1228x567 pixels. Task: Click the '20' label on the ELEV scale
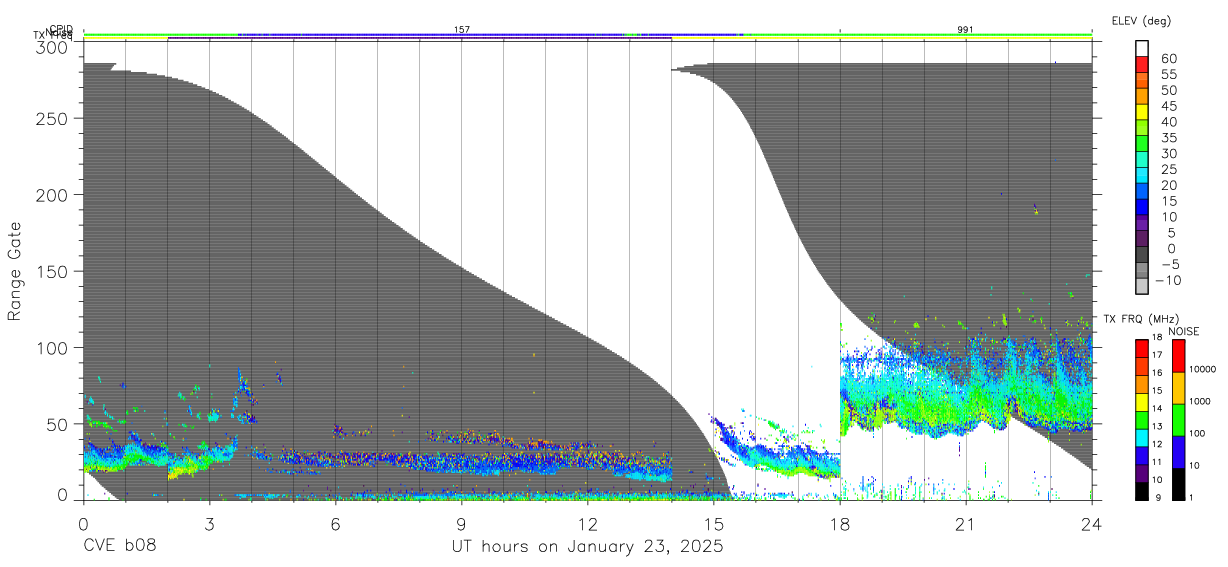coord(1168,185)
